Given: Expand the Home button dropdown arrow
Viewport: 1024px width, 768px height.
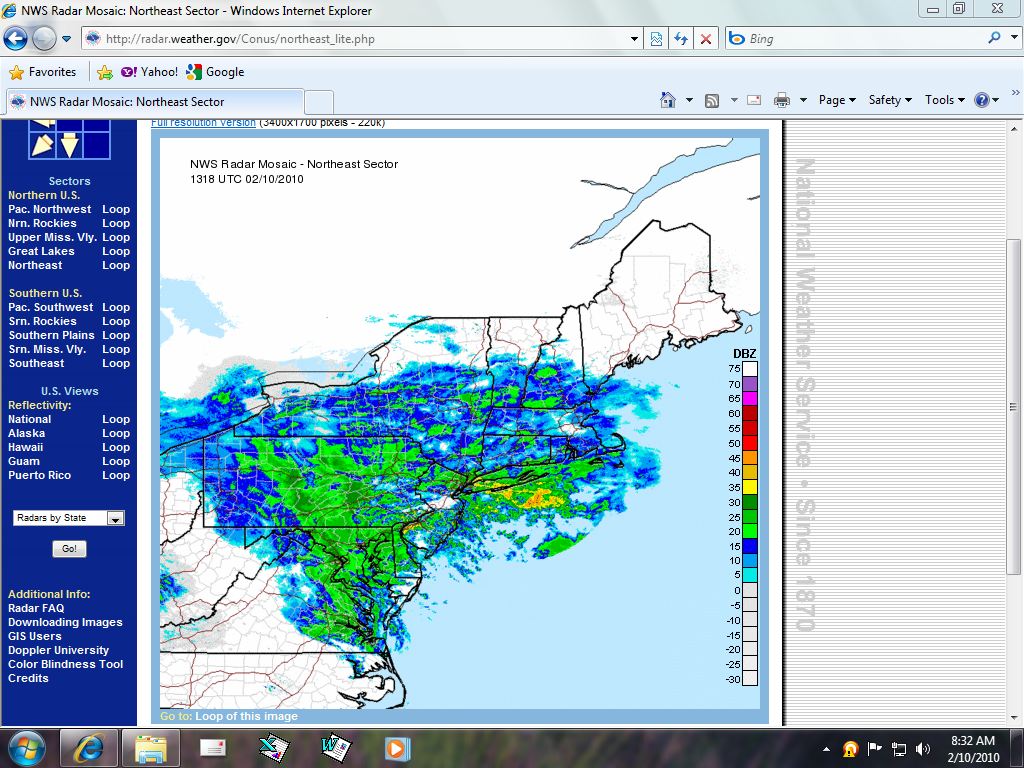Looking at the screenshot, I should tap(689, 100).
